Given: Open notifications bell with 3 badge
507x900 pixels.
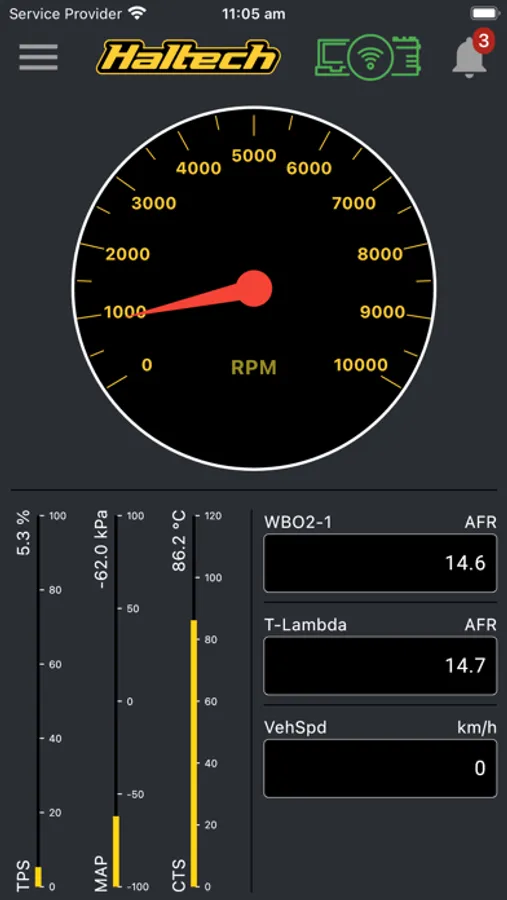Looking at the screenshot, I should tap(473, 55).
